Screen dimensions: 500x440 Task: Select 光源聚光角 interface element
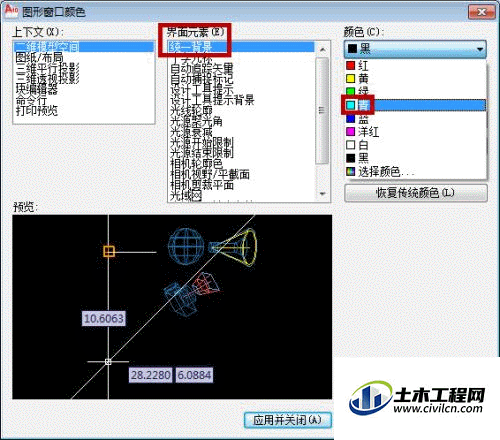[196, 121]
